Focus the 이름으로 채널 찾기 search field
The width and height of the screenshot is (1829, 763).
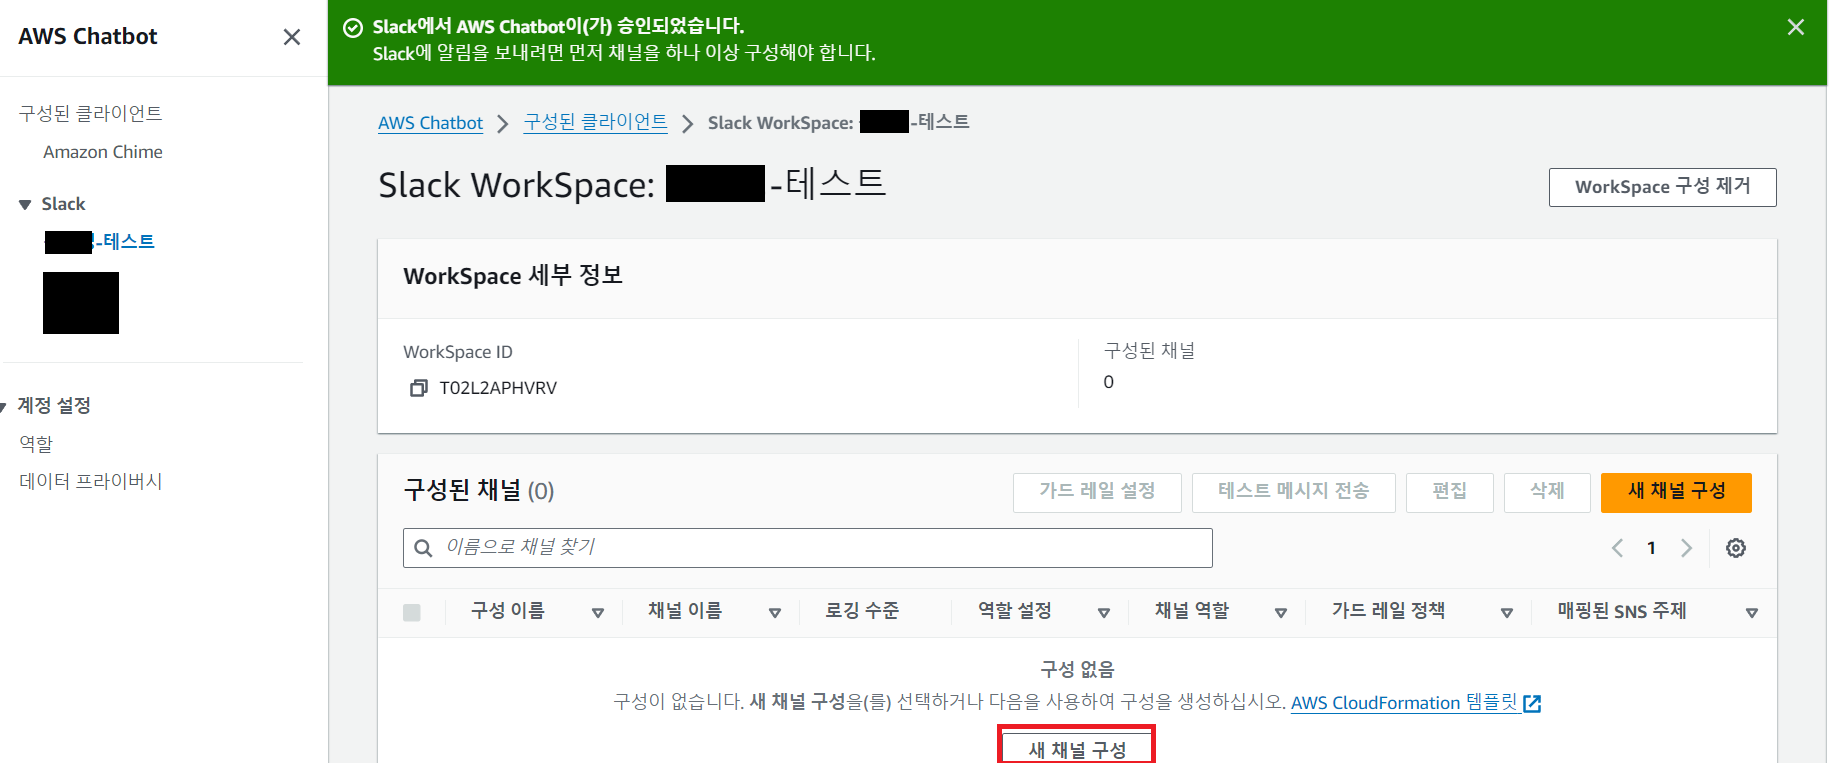tap(808, 548)
